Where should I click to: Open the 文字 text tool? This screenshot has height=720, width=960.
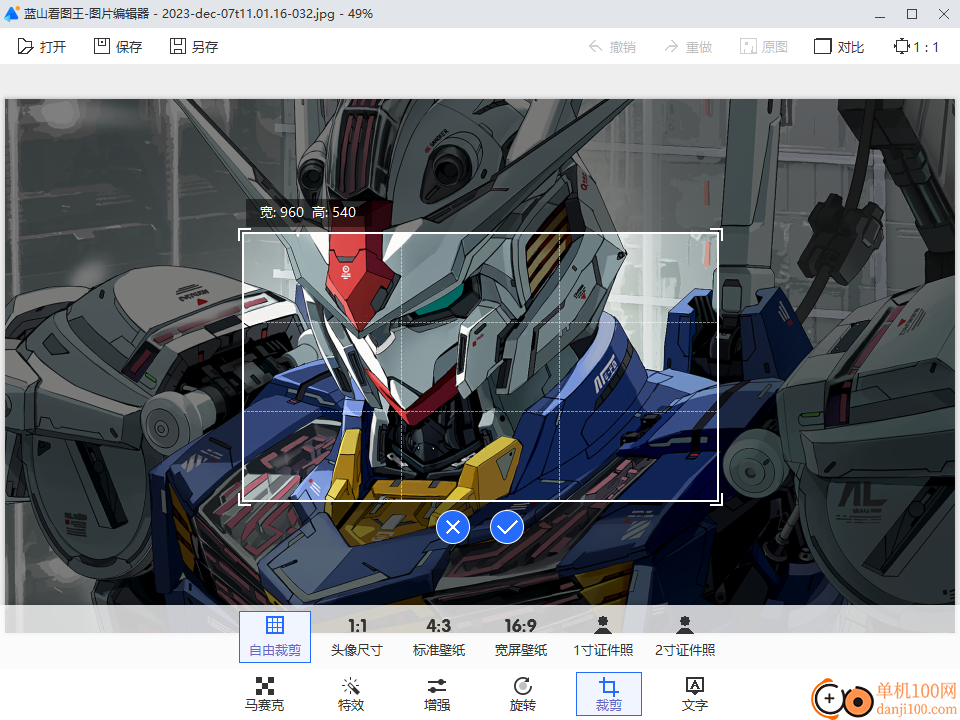pos(695,694)
